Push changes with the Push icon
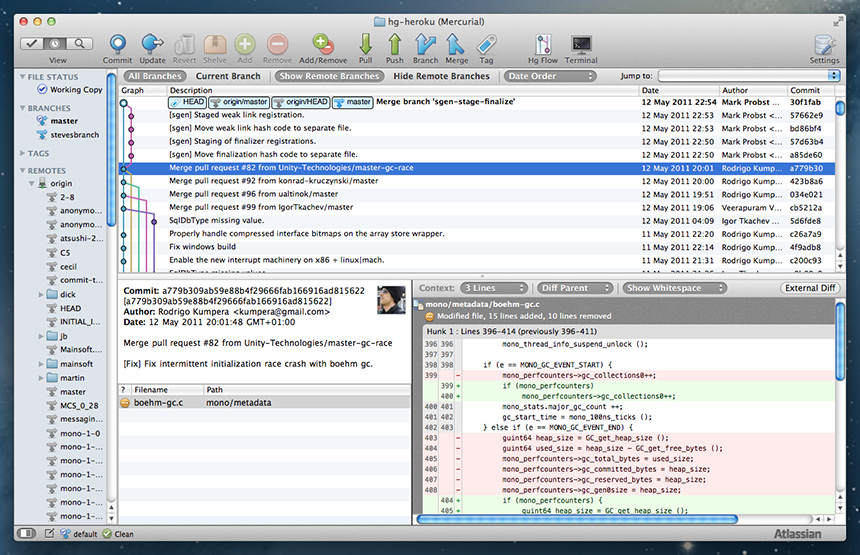 pos(394,45)
